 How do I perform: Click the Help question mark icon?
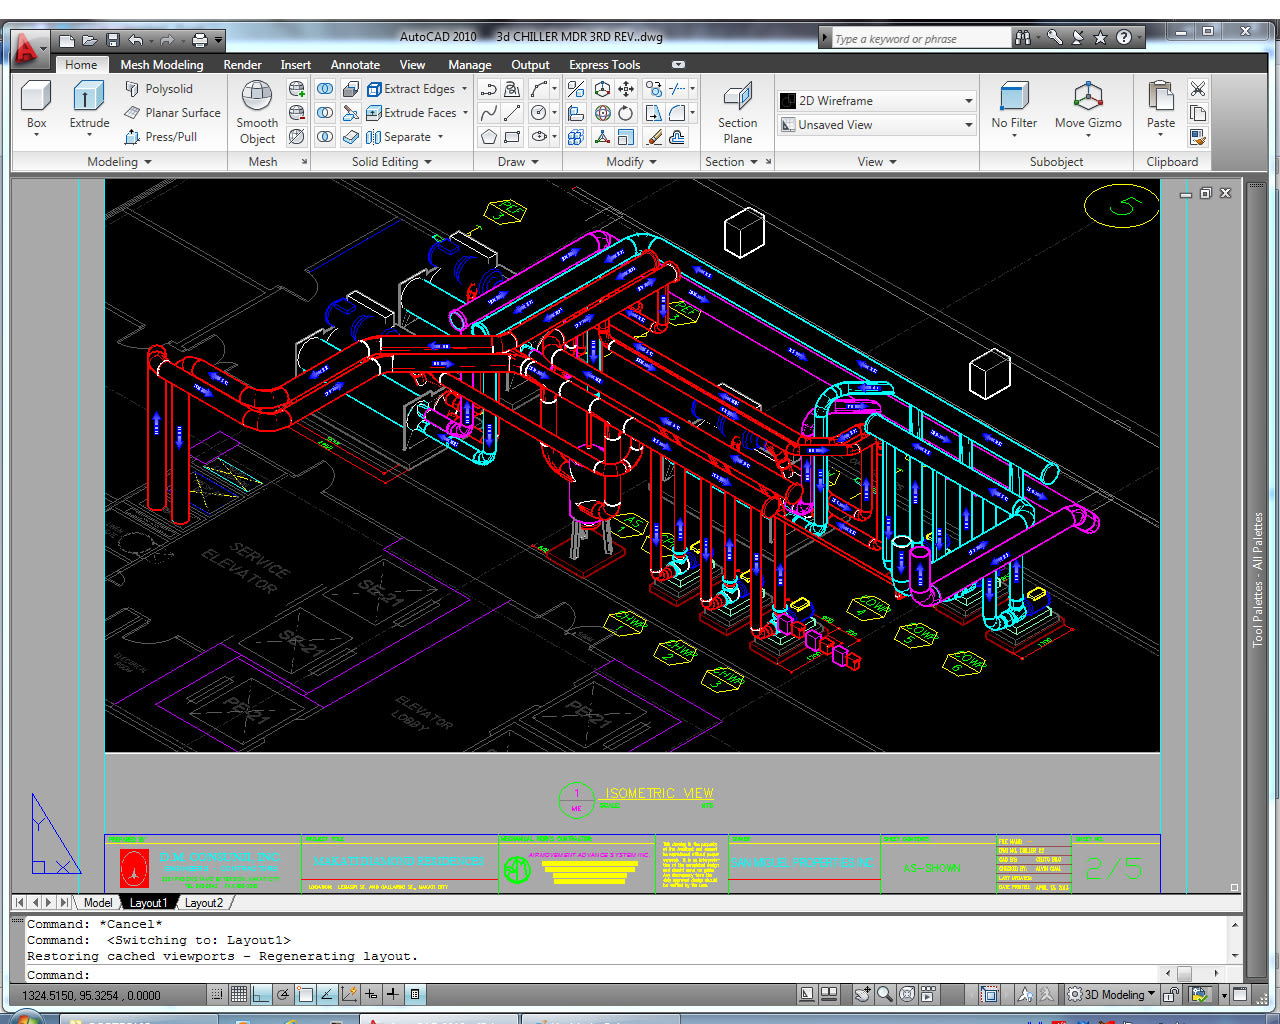click(x=1124, y=38)
